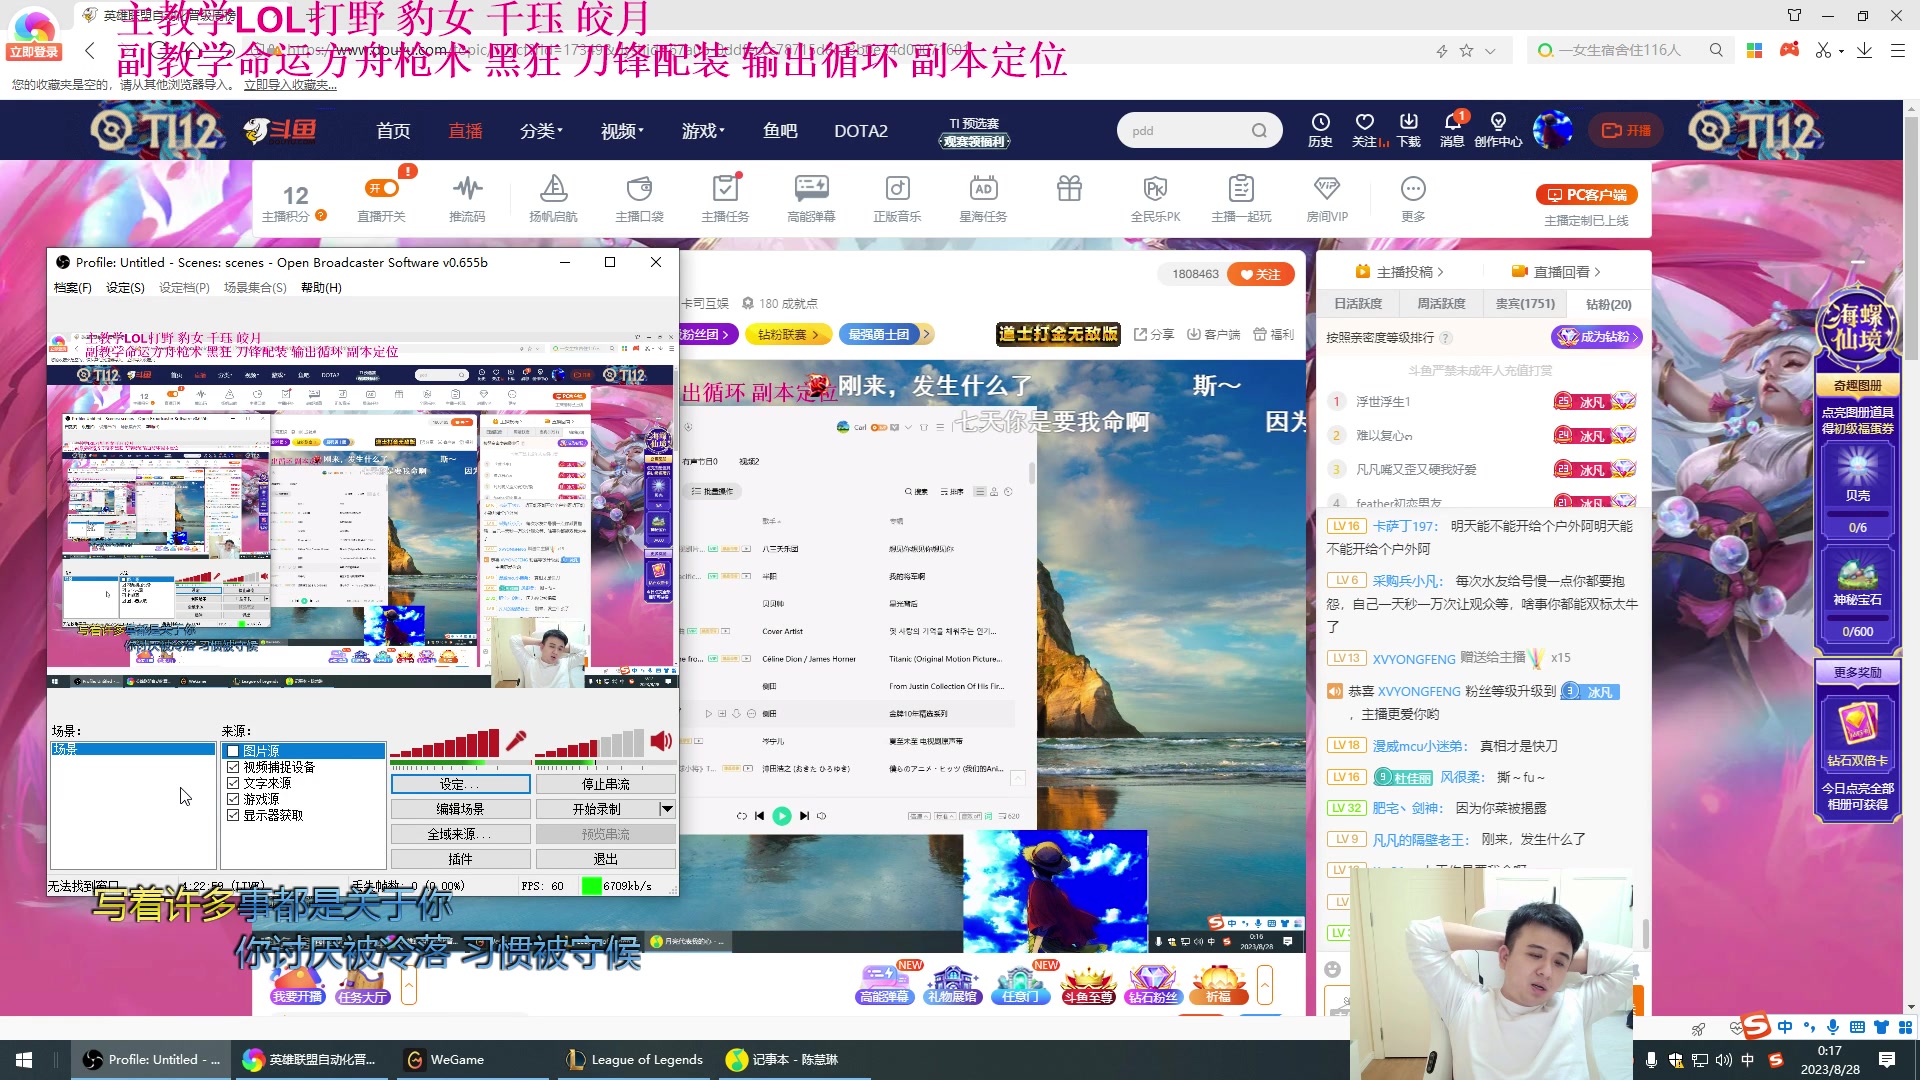The width and height of the screenshot is (1920, 1080).
Task: Uncheck the 游戏源 source
Action: click(x=233, y=799)
